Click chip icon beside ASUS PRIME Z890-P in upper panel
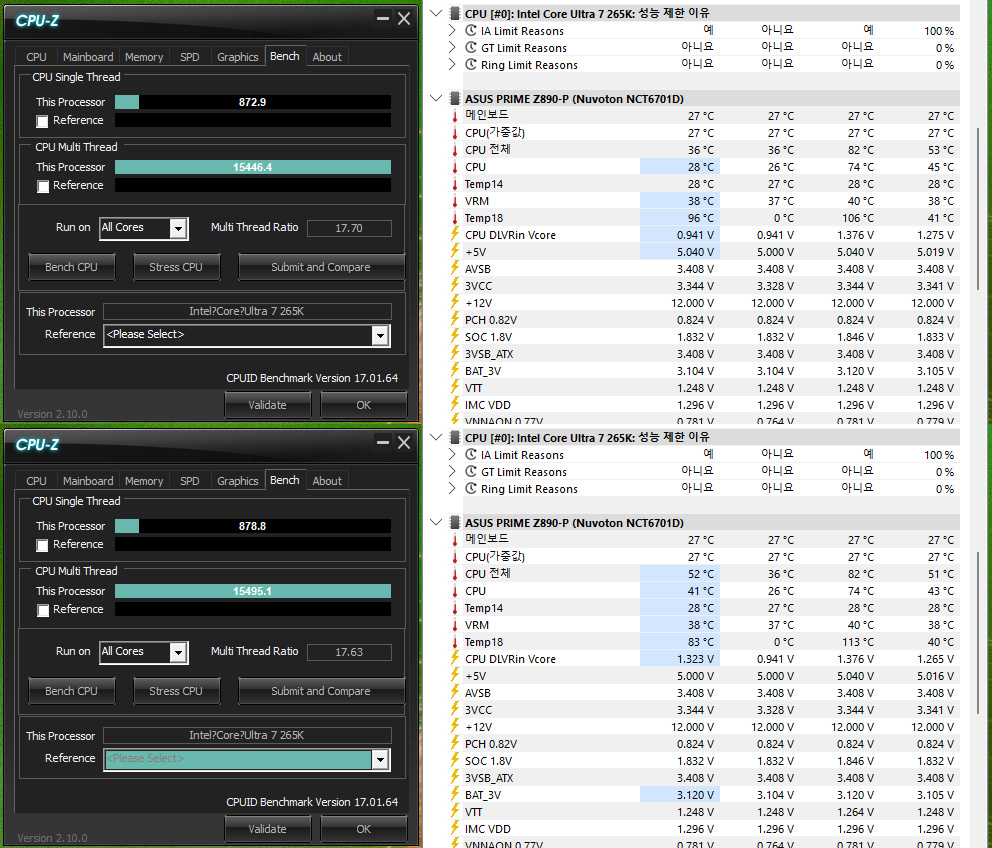 click(x=454, y=99)
